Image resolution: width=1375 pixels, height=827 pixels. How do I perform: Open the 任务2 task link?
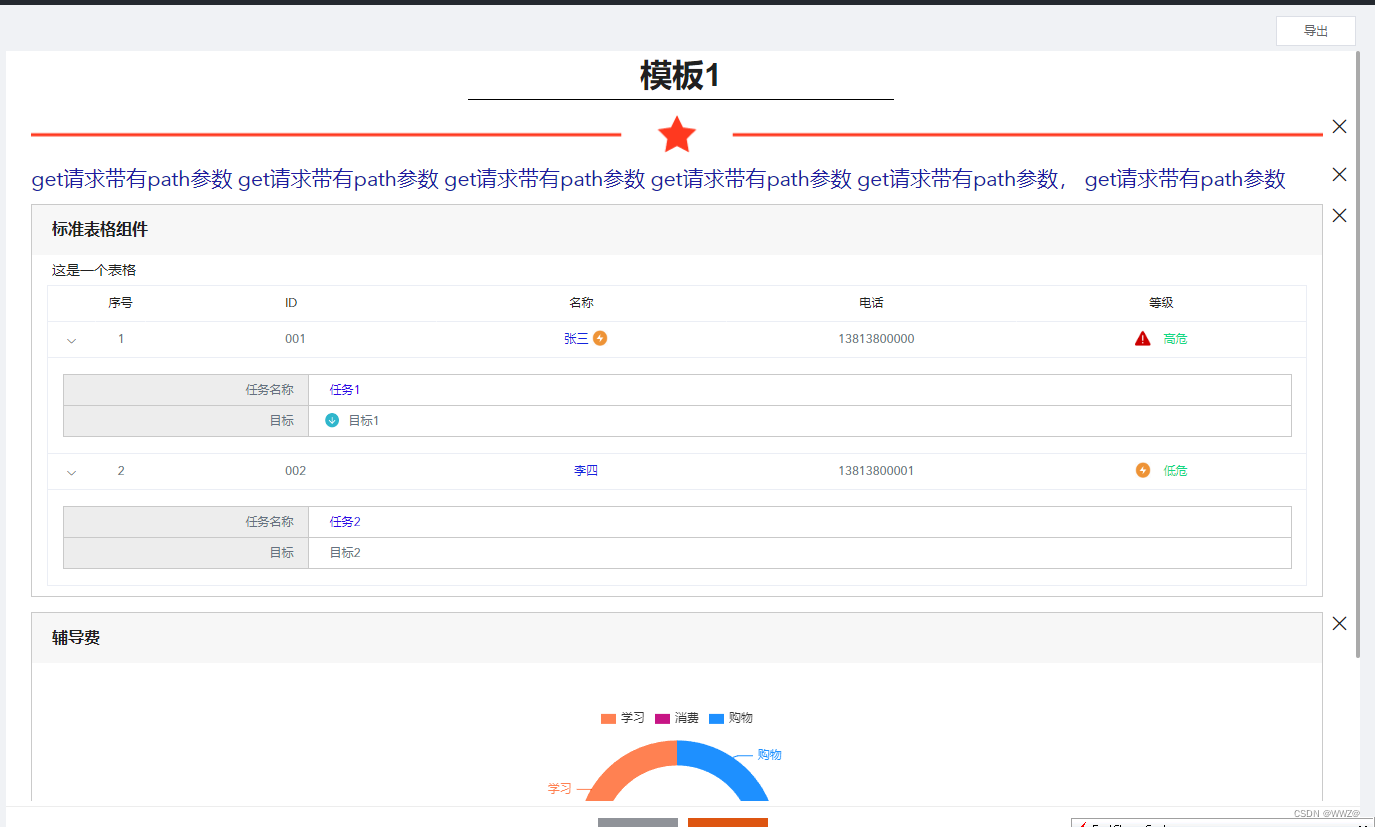point(344,521)
